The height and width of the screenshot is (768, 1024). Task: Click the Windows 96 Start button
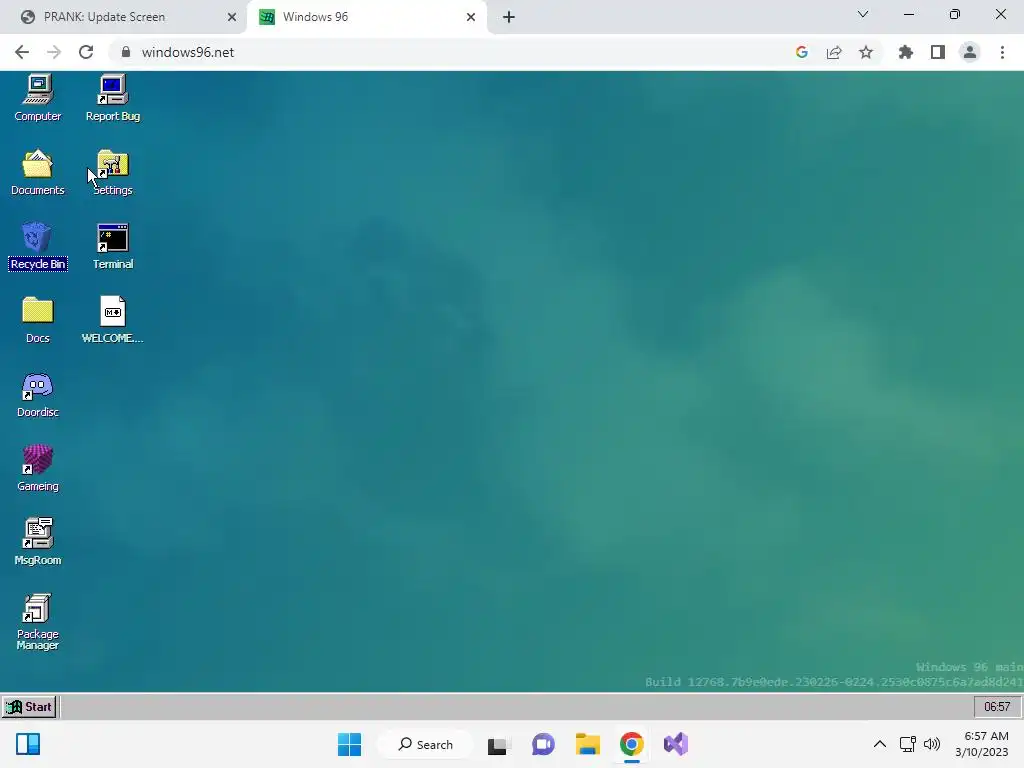(29, 707)
